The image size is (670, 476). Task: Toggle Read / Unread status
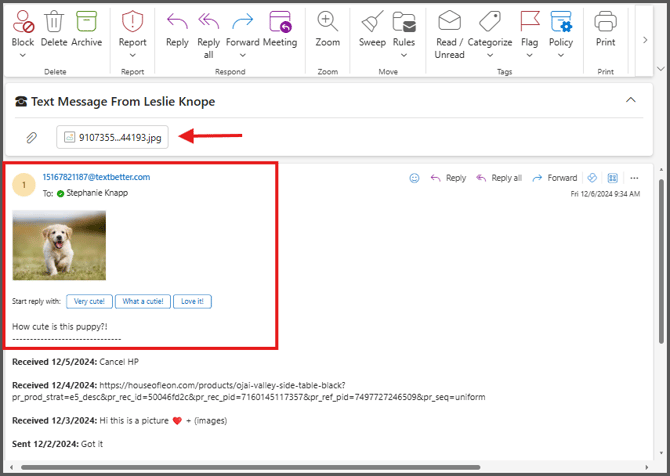(449, 22)
